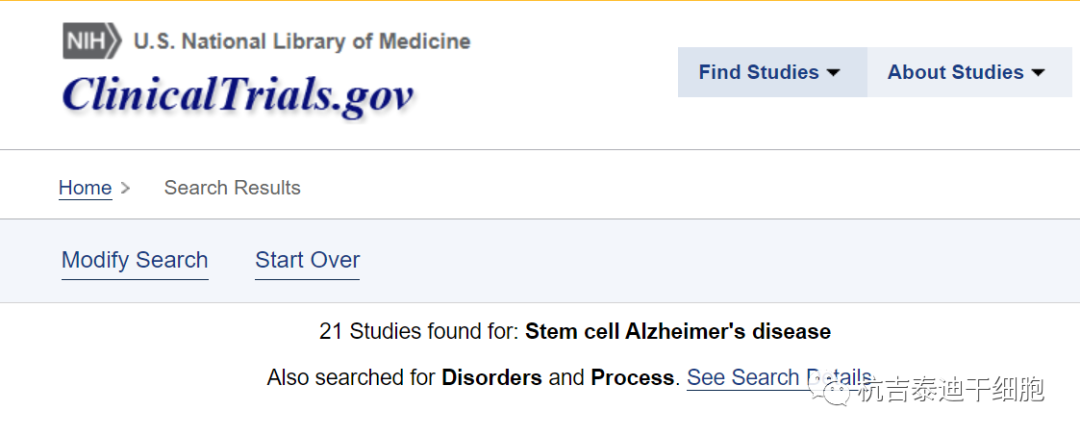The width and height of the screenshot is (1080, 437).
Task: Click the "21 Studies found for" text
Action: (419, 331)
